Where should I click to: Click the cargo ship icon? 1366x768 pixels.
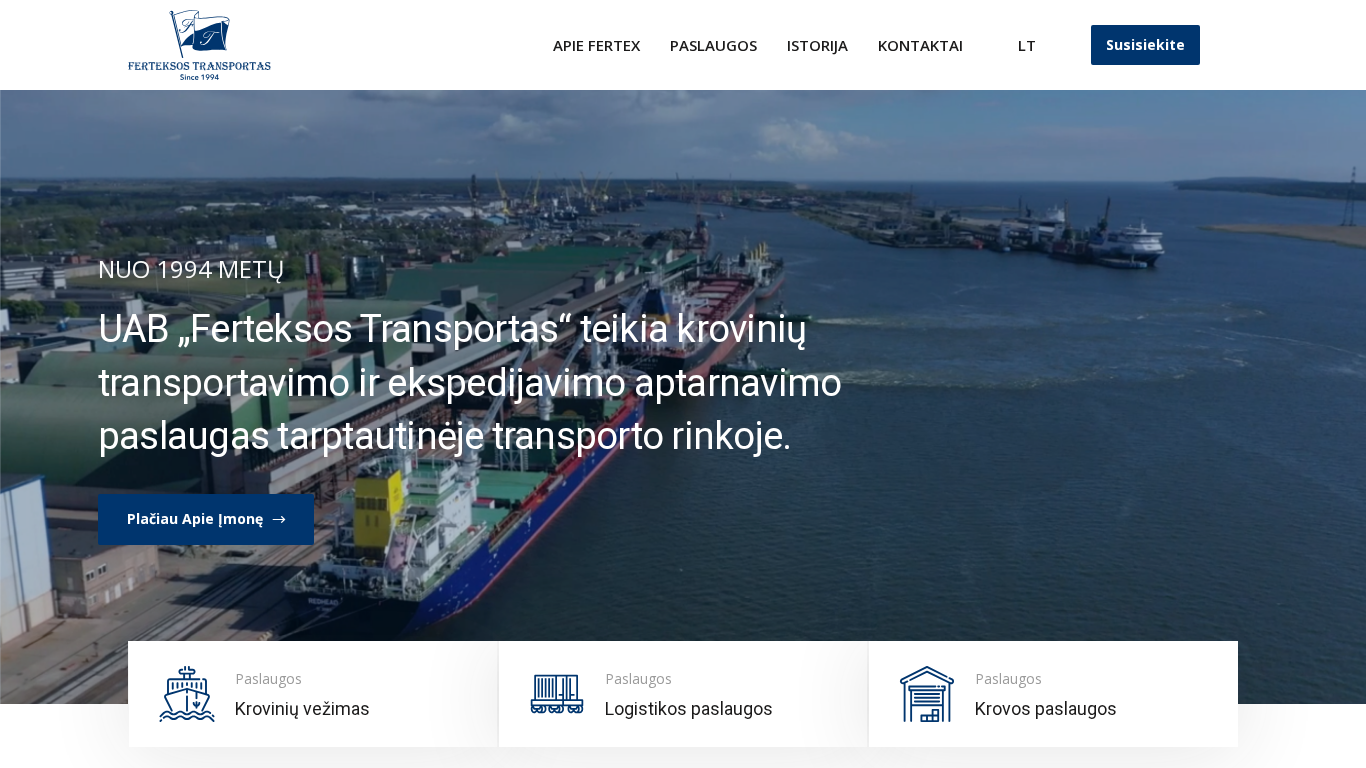(x=187, y=694)
